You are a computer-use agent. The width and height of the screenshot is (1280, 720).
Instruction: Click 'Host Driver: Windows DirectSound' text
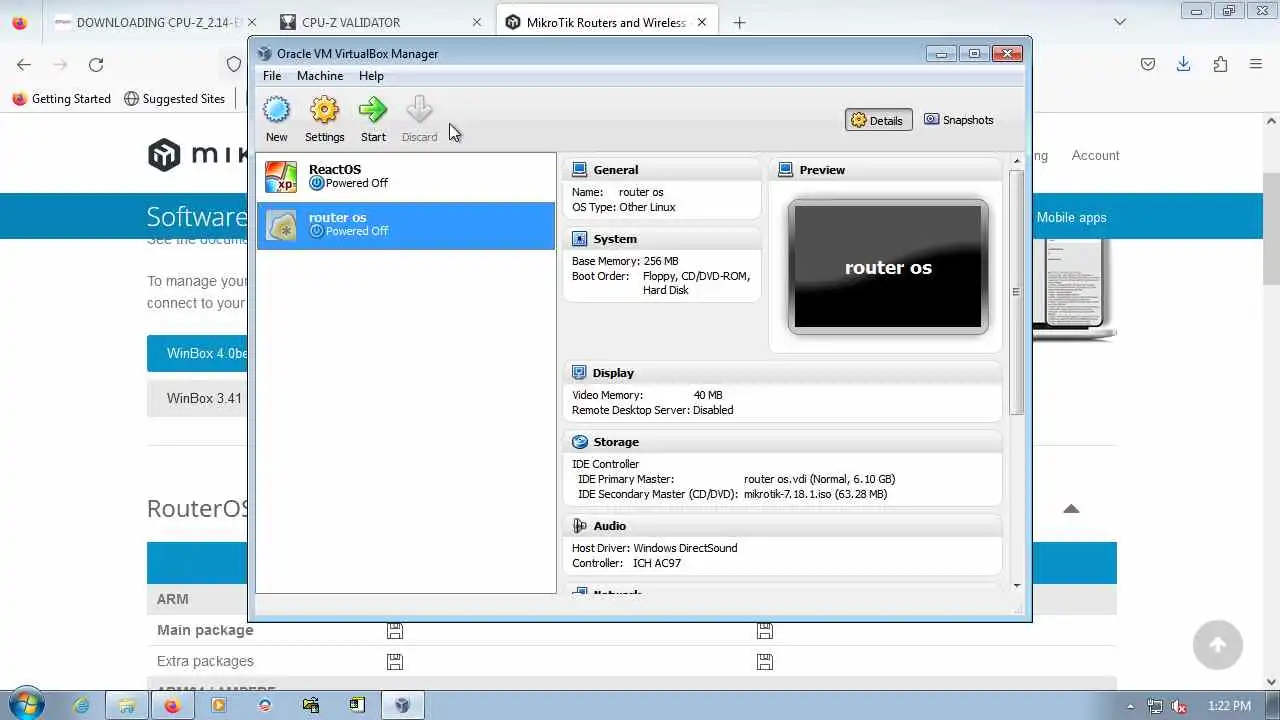pos(654,548)
